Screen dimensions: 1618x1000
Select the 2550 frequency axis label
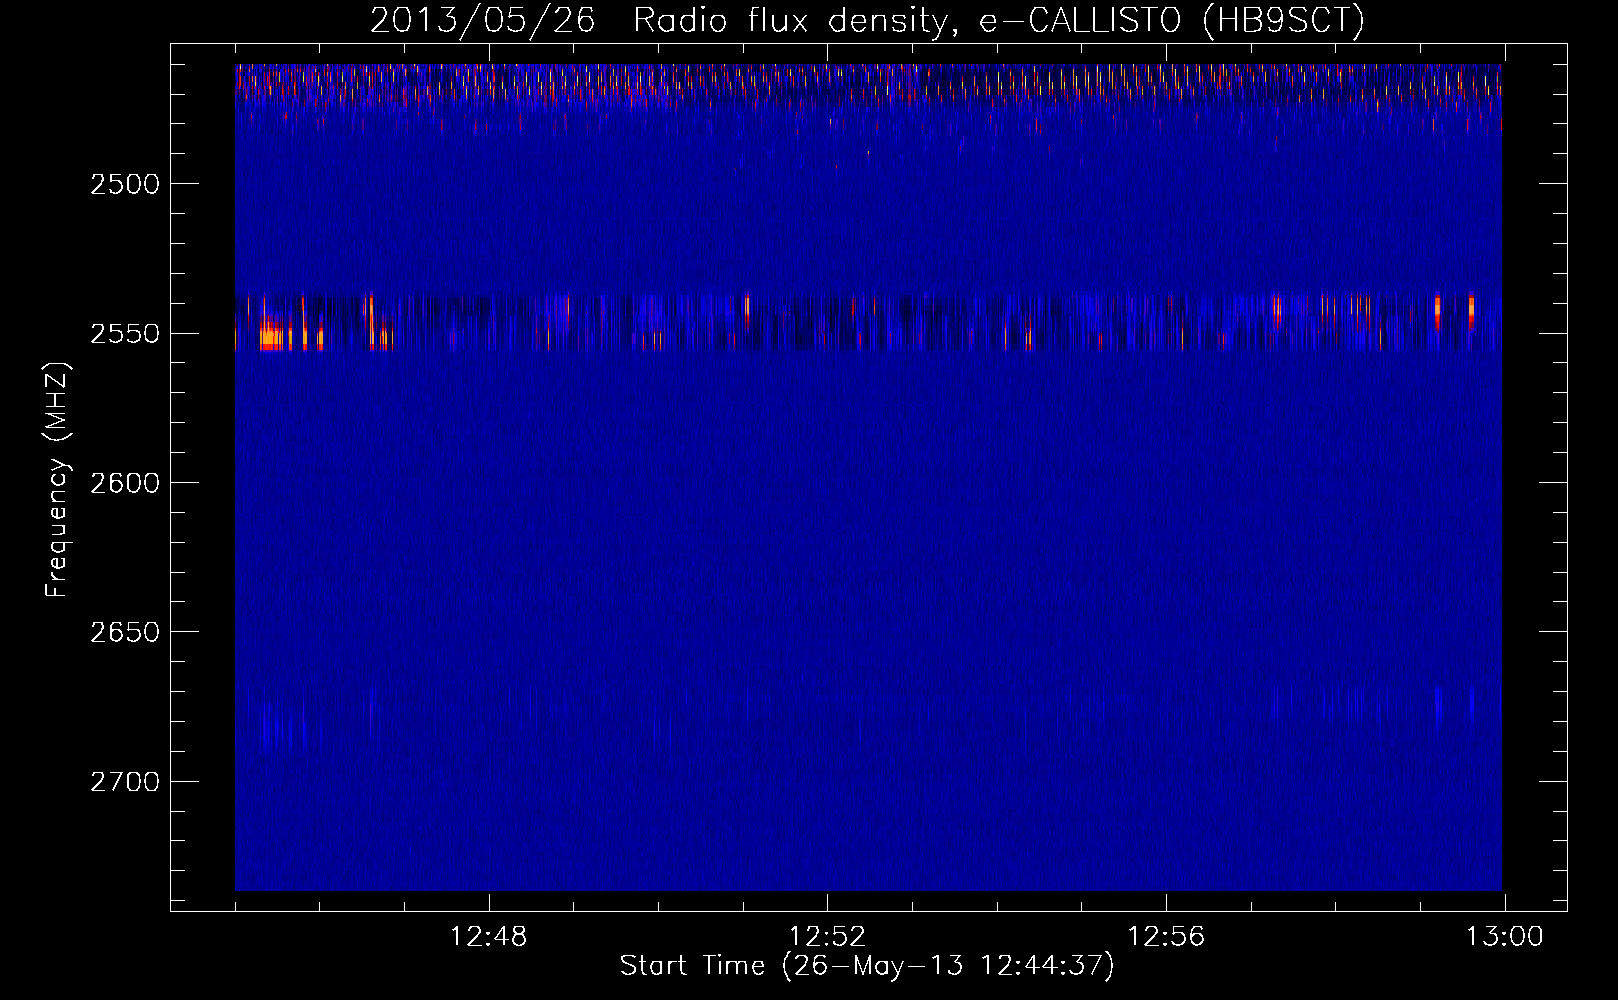[x=124, y=334]
